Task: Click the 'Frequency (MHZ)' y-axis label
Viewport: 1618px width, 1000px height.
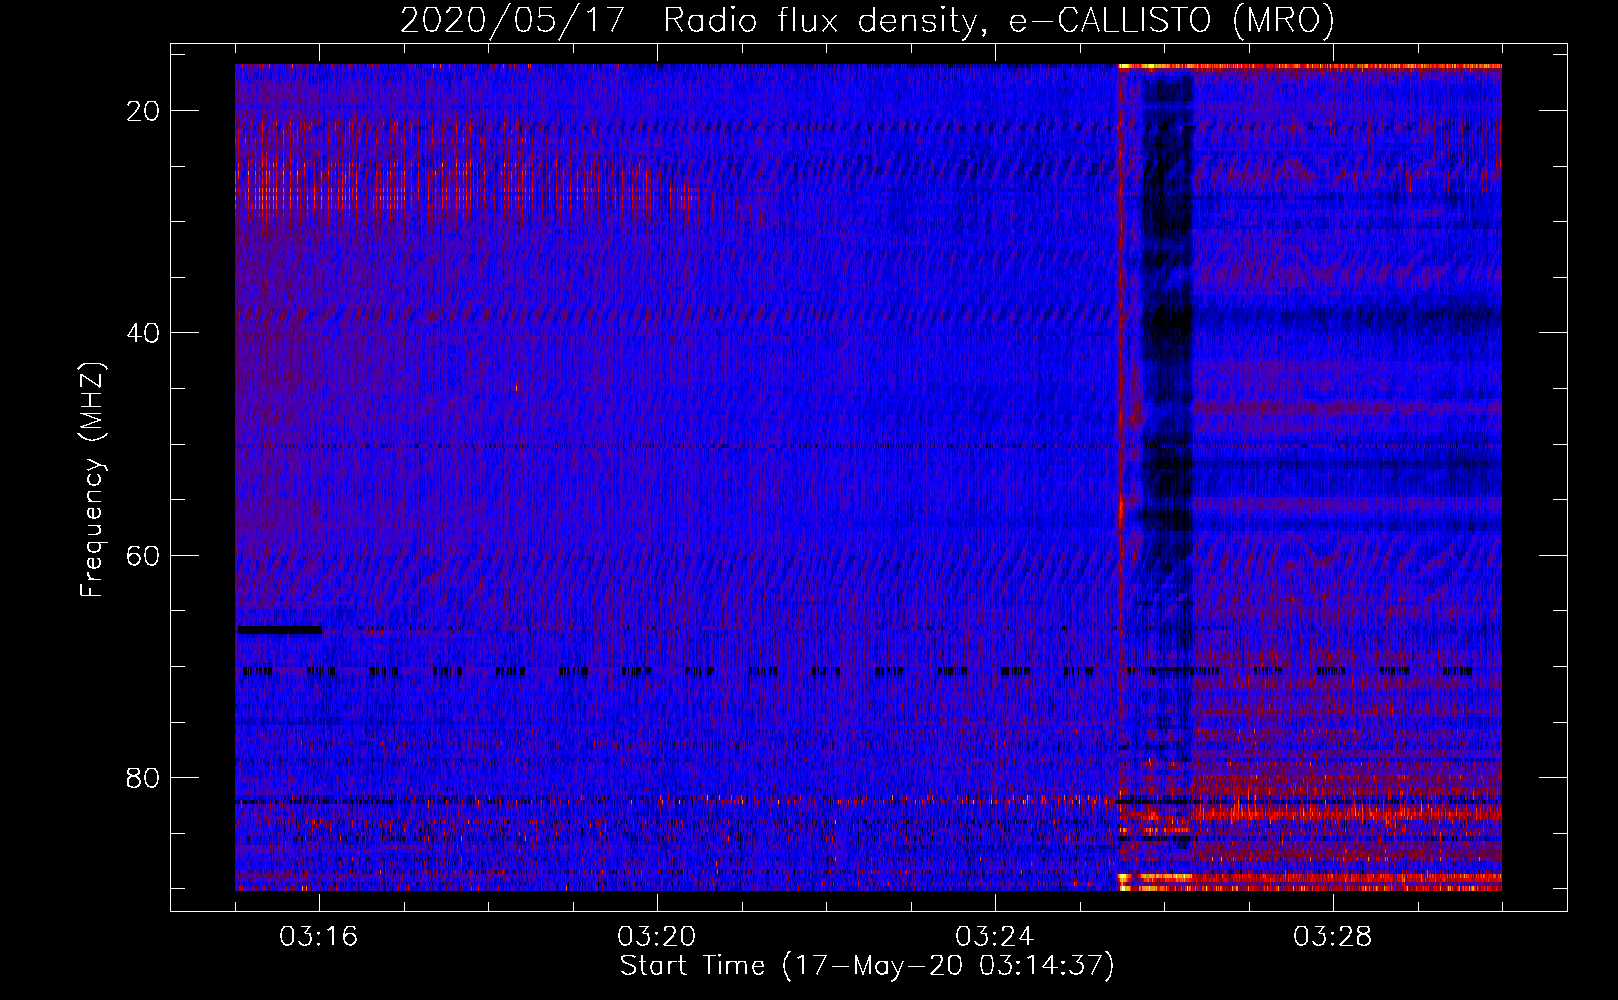Action: coord(92,480)
